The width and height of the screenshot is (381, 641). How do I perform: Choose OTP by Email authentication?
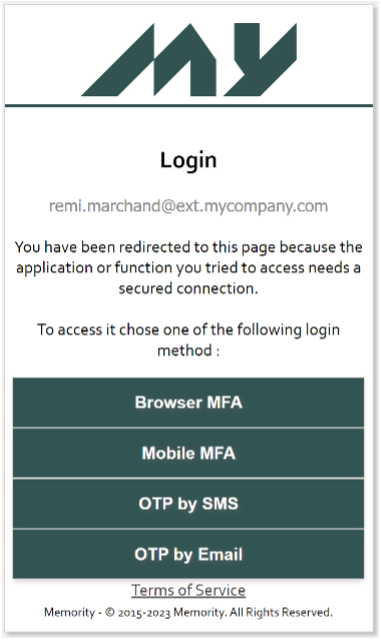[x=188, y=554]
